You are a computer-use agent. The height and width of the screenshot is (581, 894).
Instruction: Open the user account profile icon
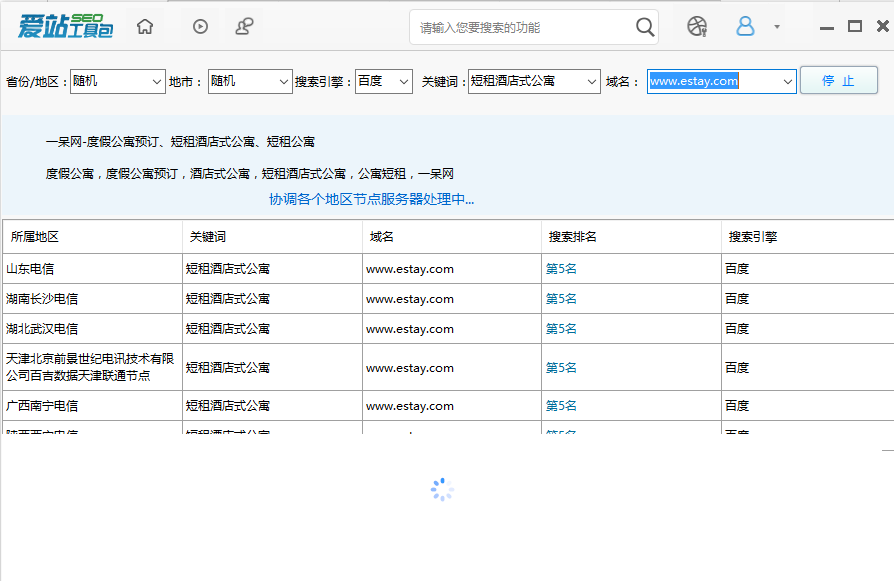[x=745, y=27]
